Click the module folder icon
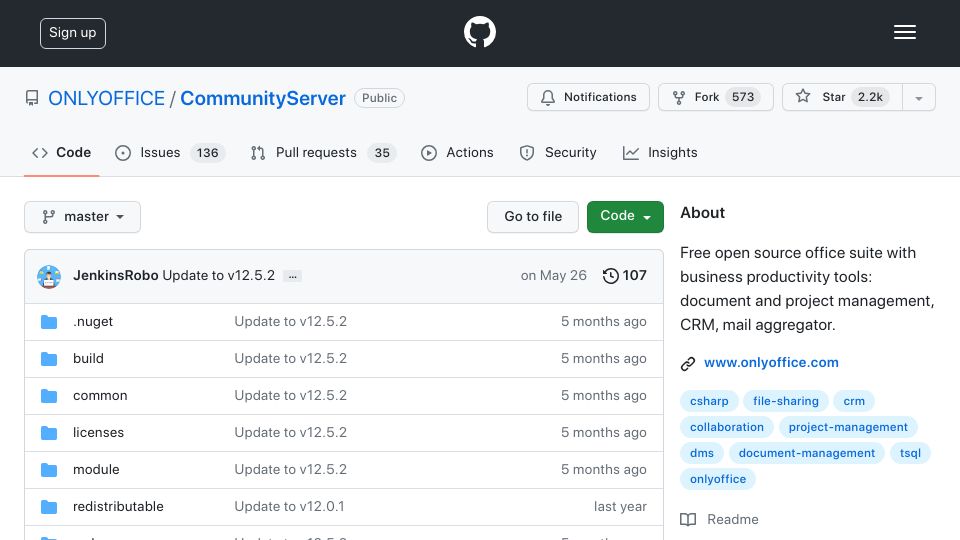This screenshot has height=540, width=960. tap(49, 470)
